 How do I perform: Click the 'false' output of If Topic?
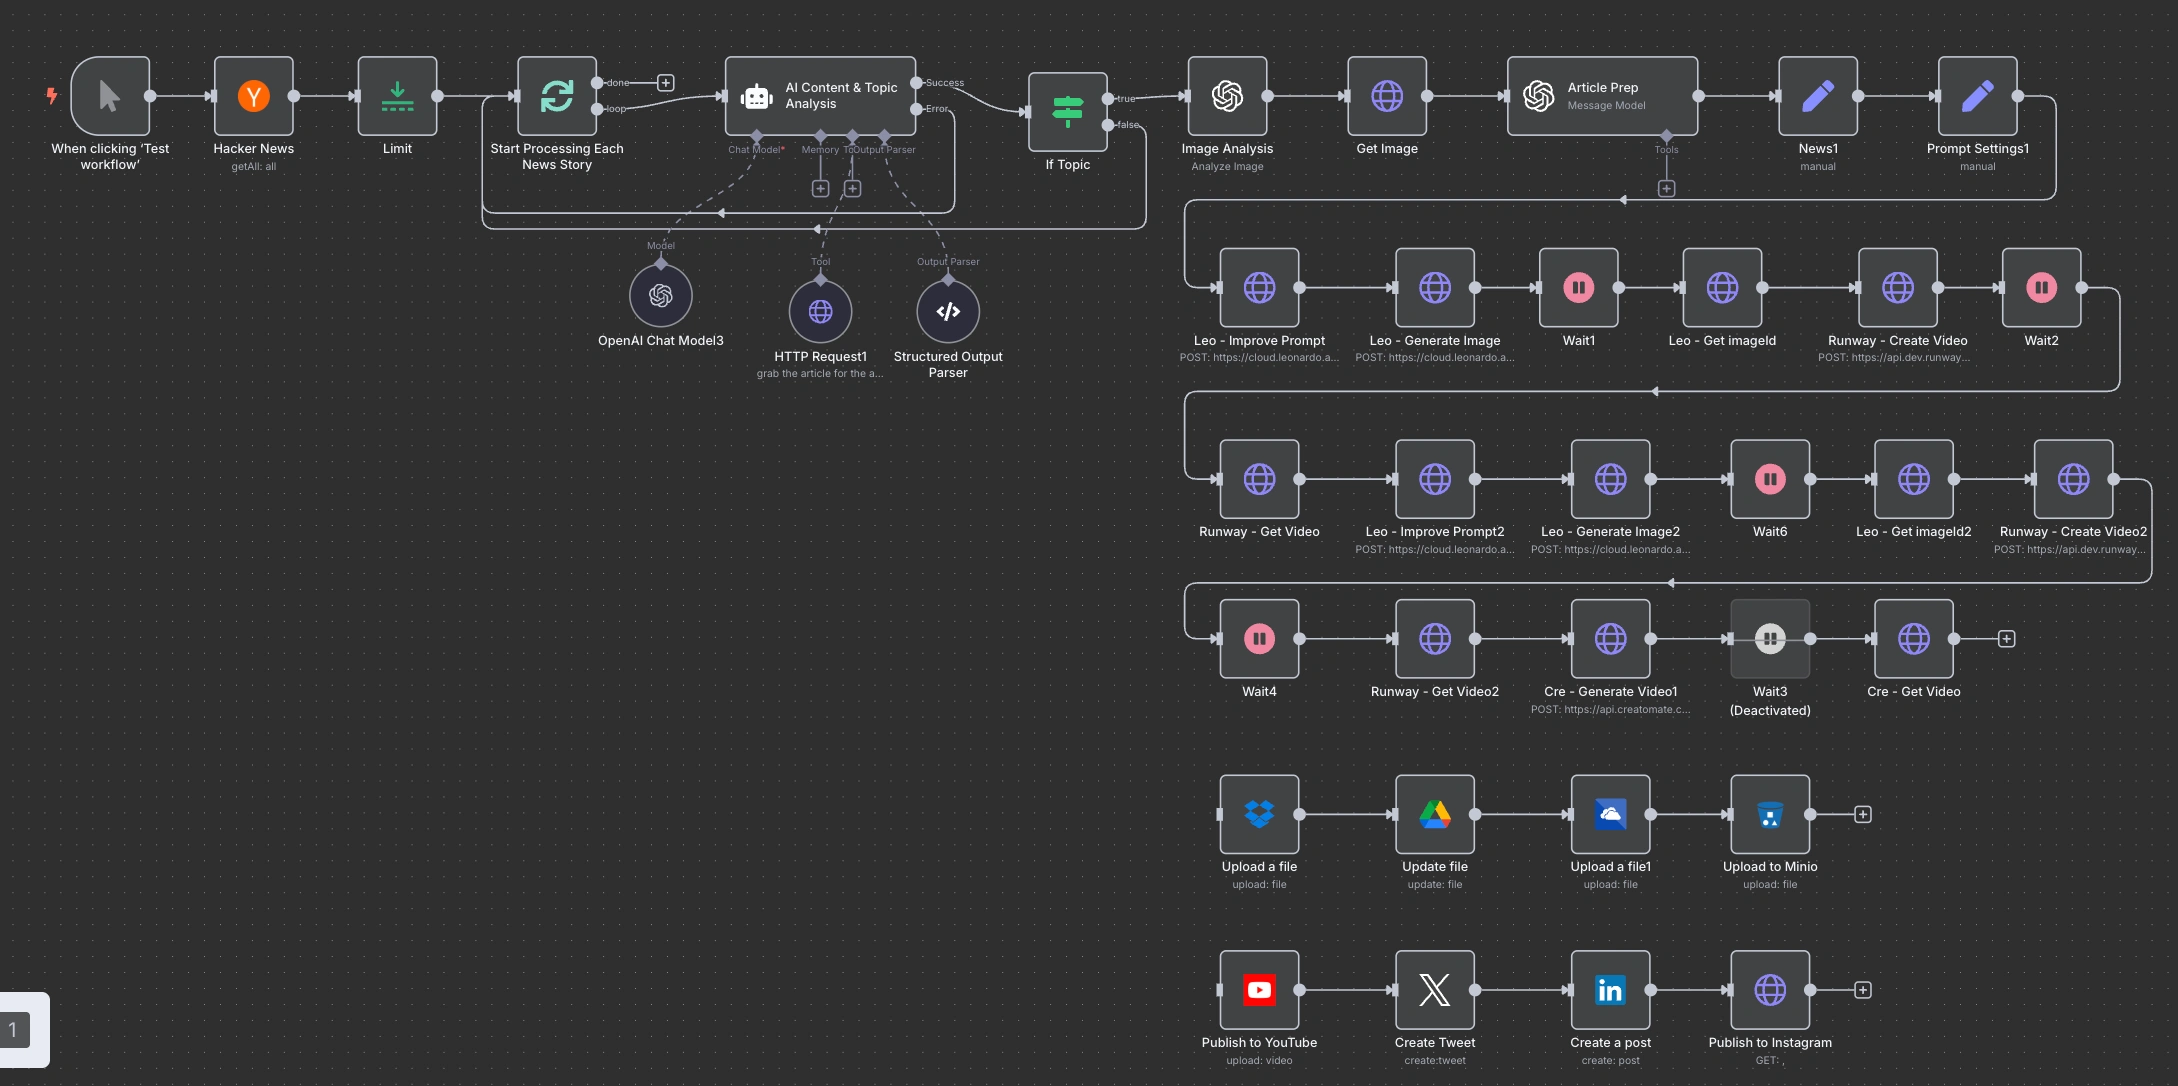pyautogui.click(x=1108, y=125)
